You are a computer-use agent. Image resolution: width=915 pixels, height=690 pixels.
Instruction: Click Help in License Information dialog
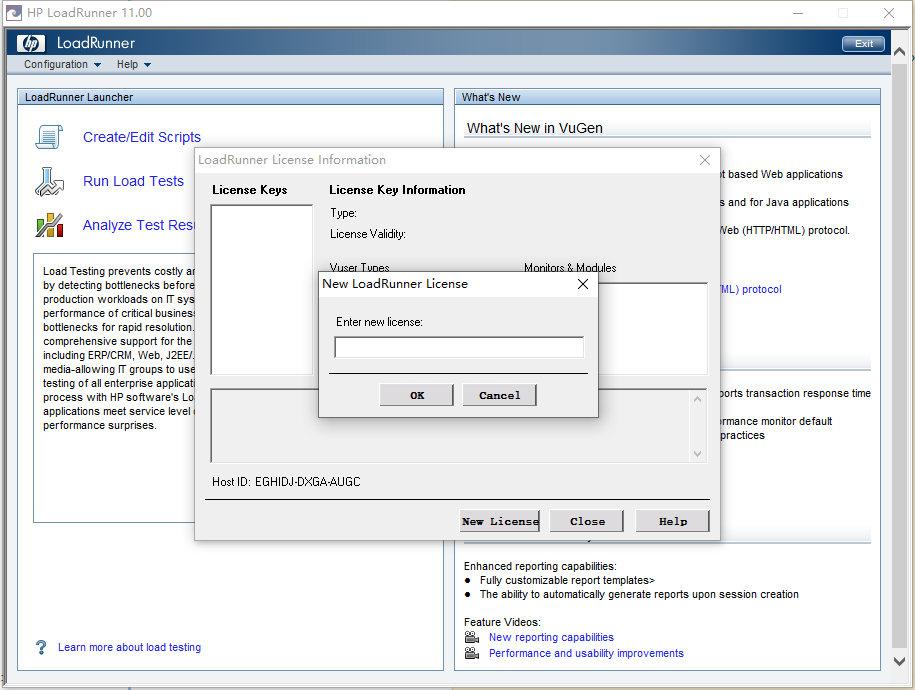coord(673,521)
